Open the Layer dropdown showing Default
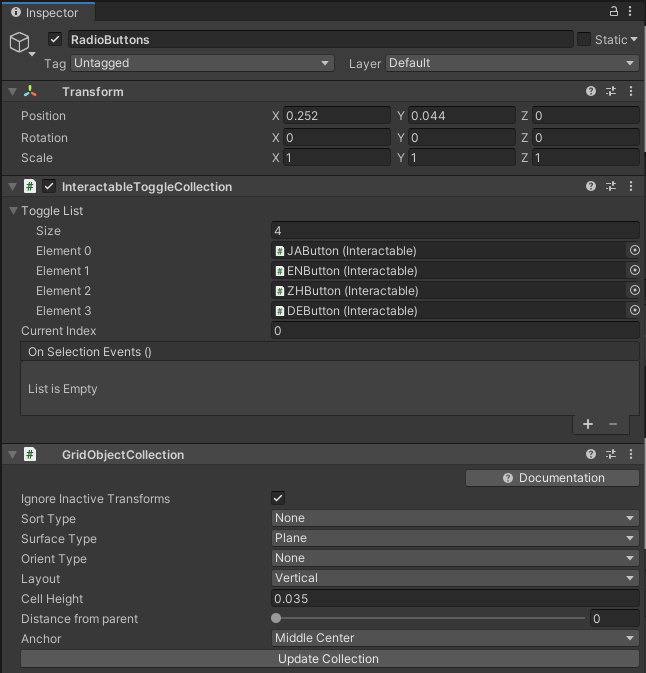 512,63
